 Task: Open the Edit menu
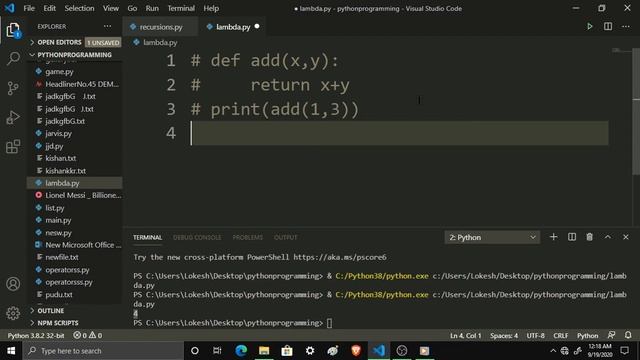click(x=49, y=8)
